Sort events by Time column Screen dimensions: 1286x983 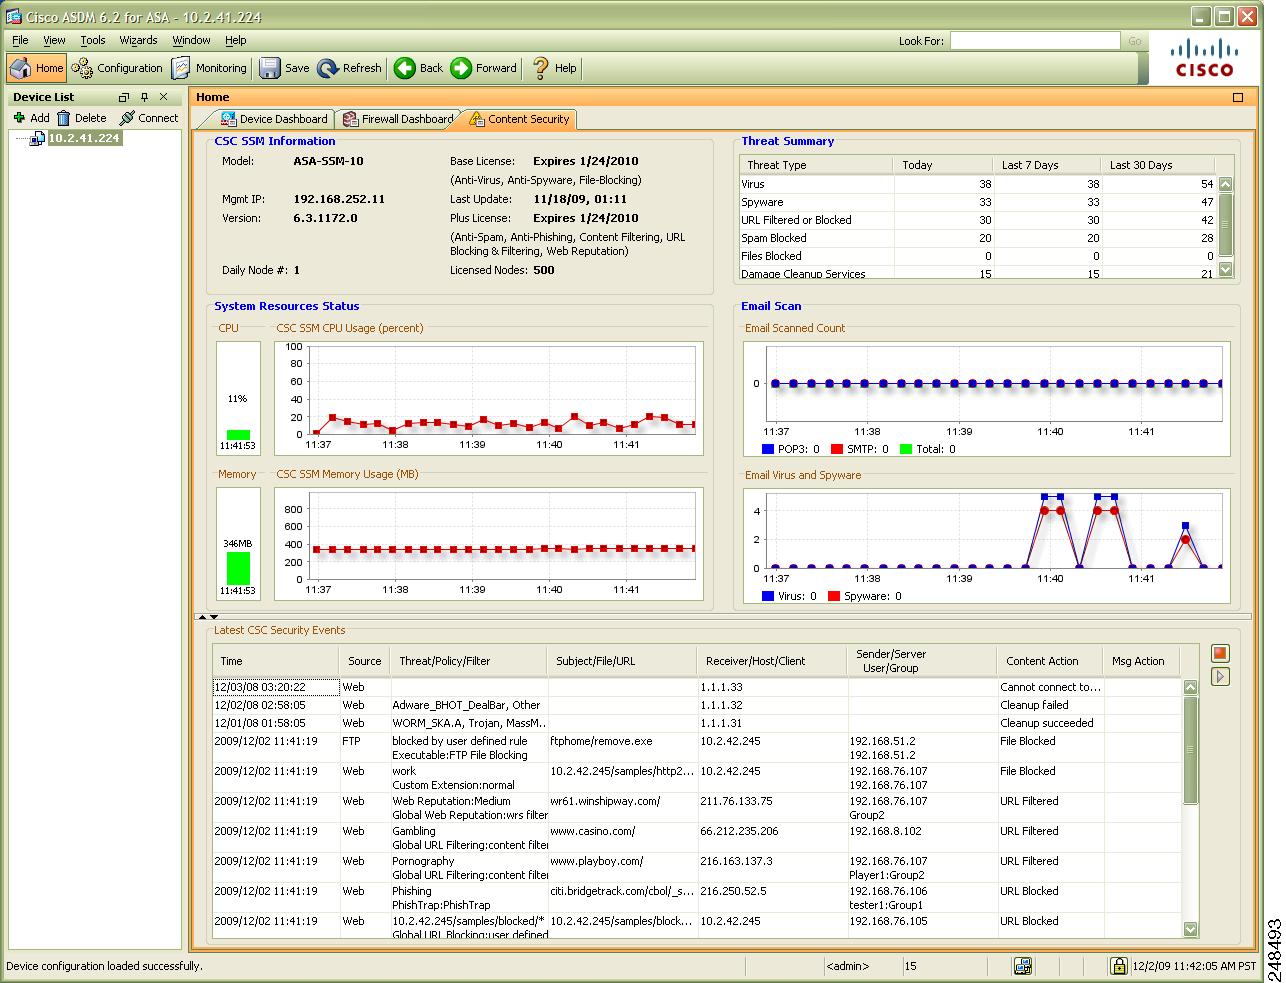(x=276, y=661)
